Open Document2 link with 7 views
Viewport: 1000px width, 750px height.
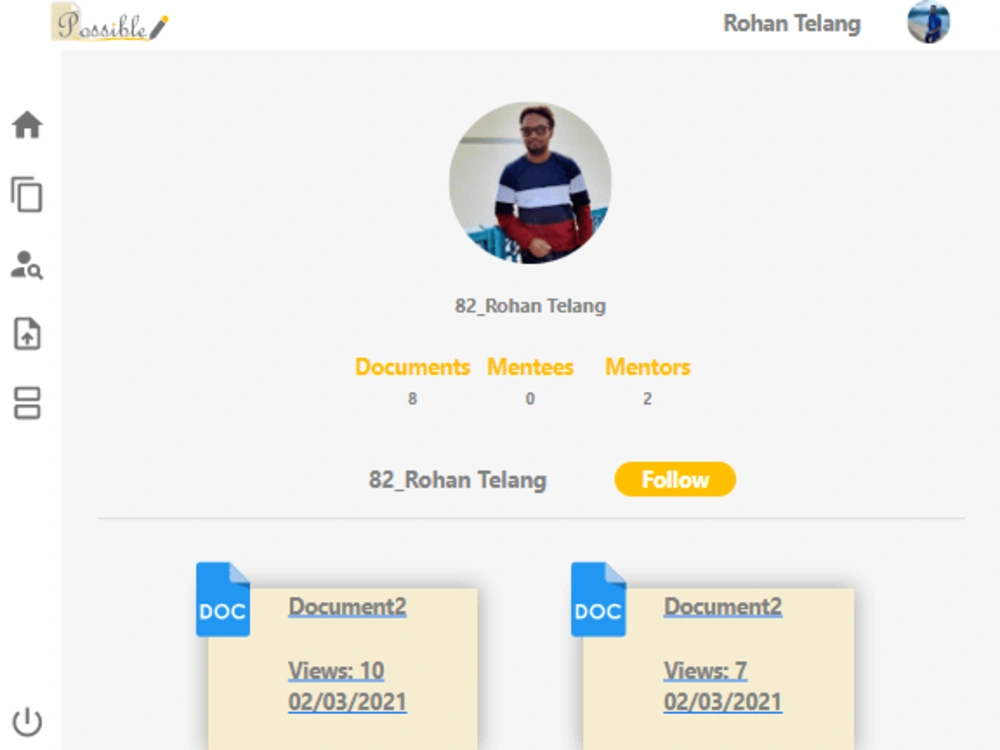(723, 606)
